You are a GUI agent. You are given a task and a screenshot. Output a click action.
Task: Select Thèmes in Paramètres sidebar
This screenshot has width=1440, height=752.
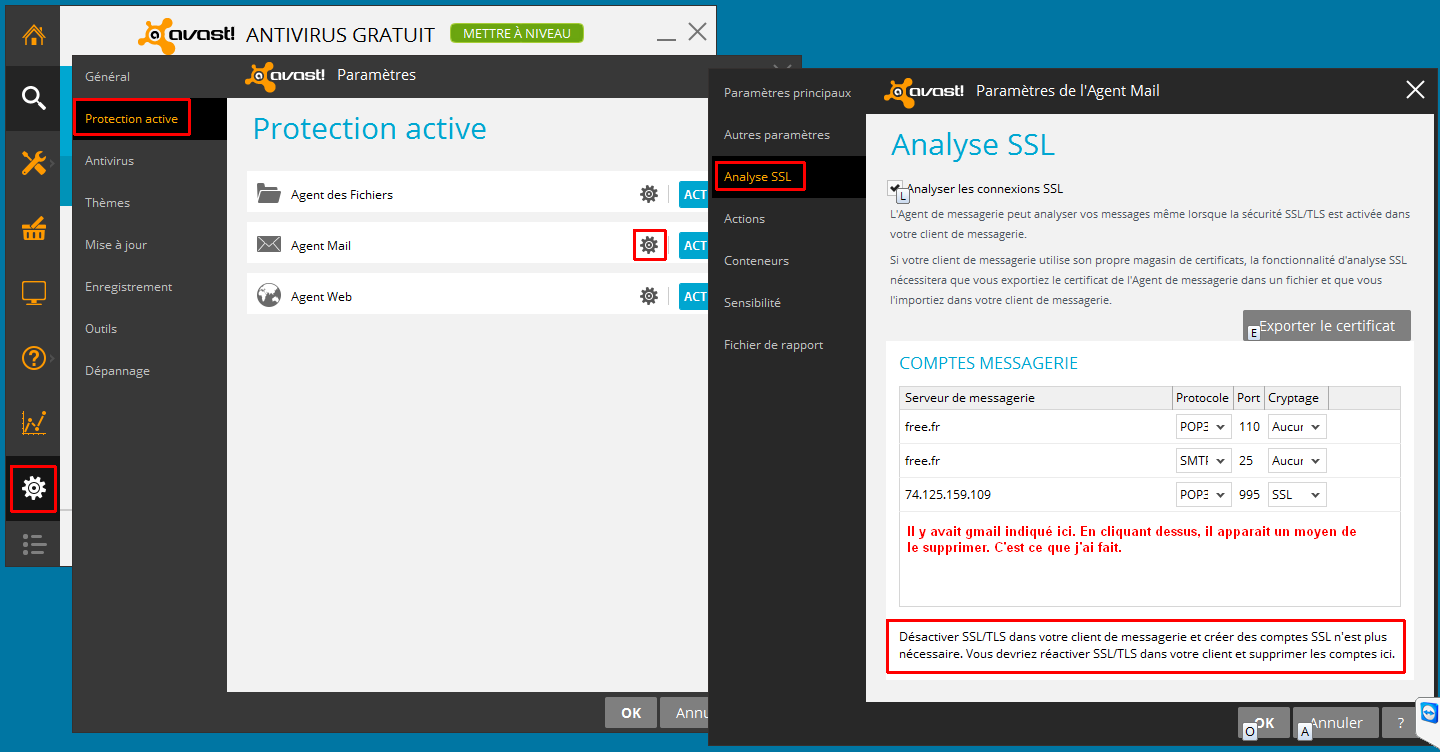click(x=108, y=202)
